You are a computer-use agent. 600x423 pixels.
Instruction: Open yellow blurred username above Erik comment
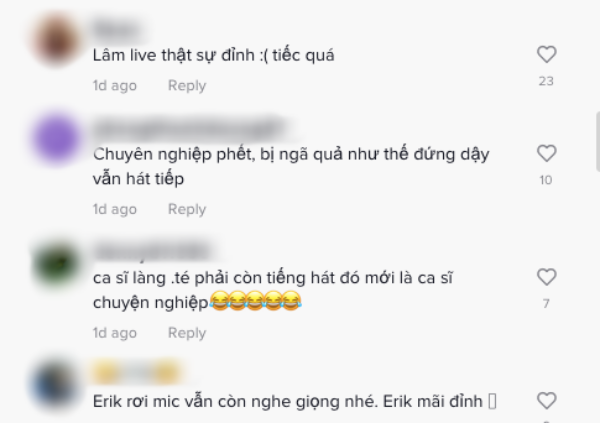(x=138, y=372)
